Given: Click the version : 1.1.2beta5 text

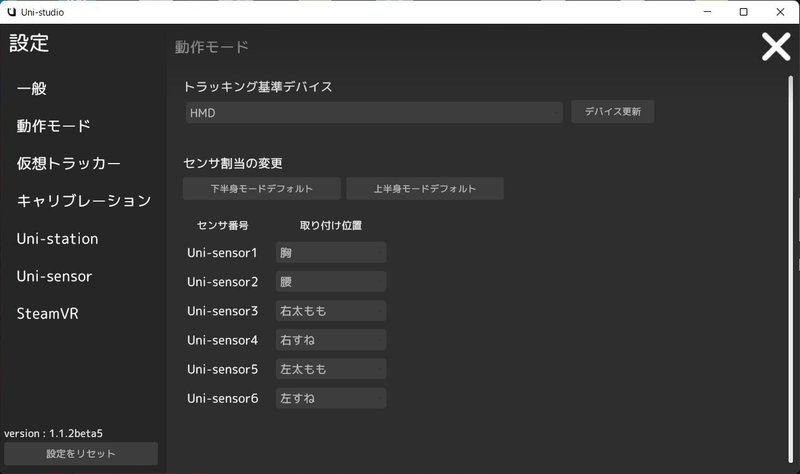Looking at the screenshot, I should click(x=54, y=433).
